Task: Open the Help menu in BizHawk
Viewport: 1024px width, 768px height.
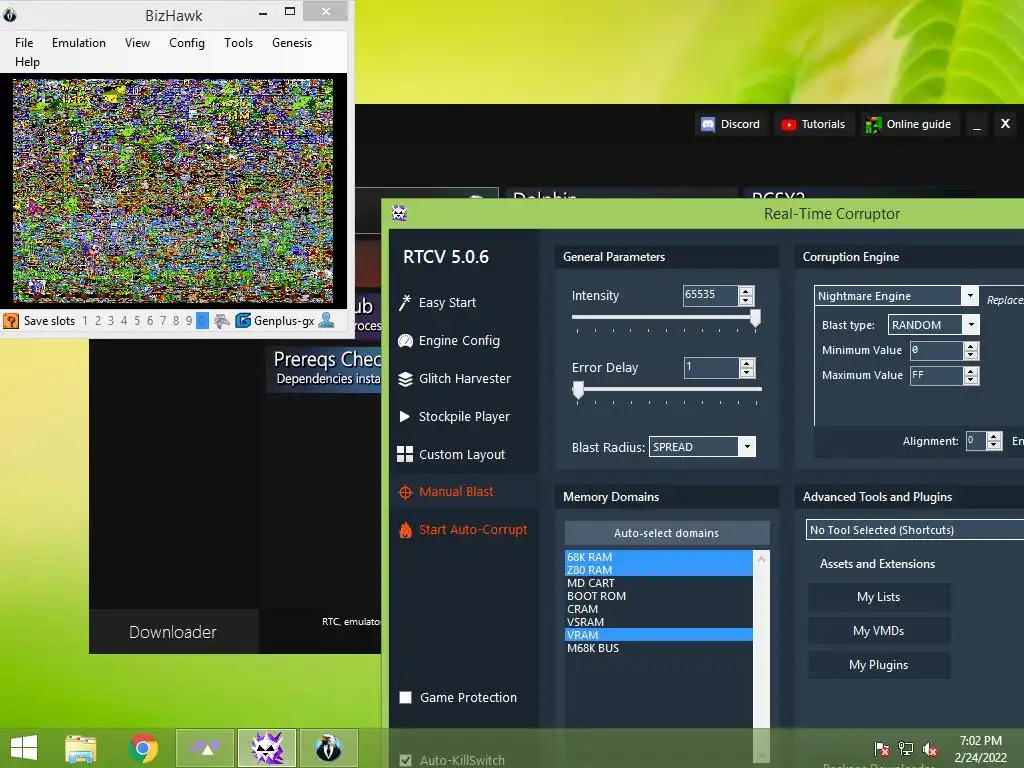Action: click(x=27, y=61)
